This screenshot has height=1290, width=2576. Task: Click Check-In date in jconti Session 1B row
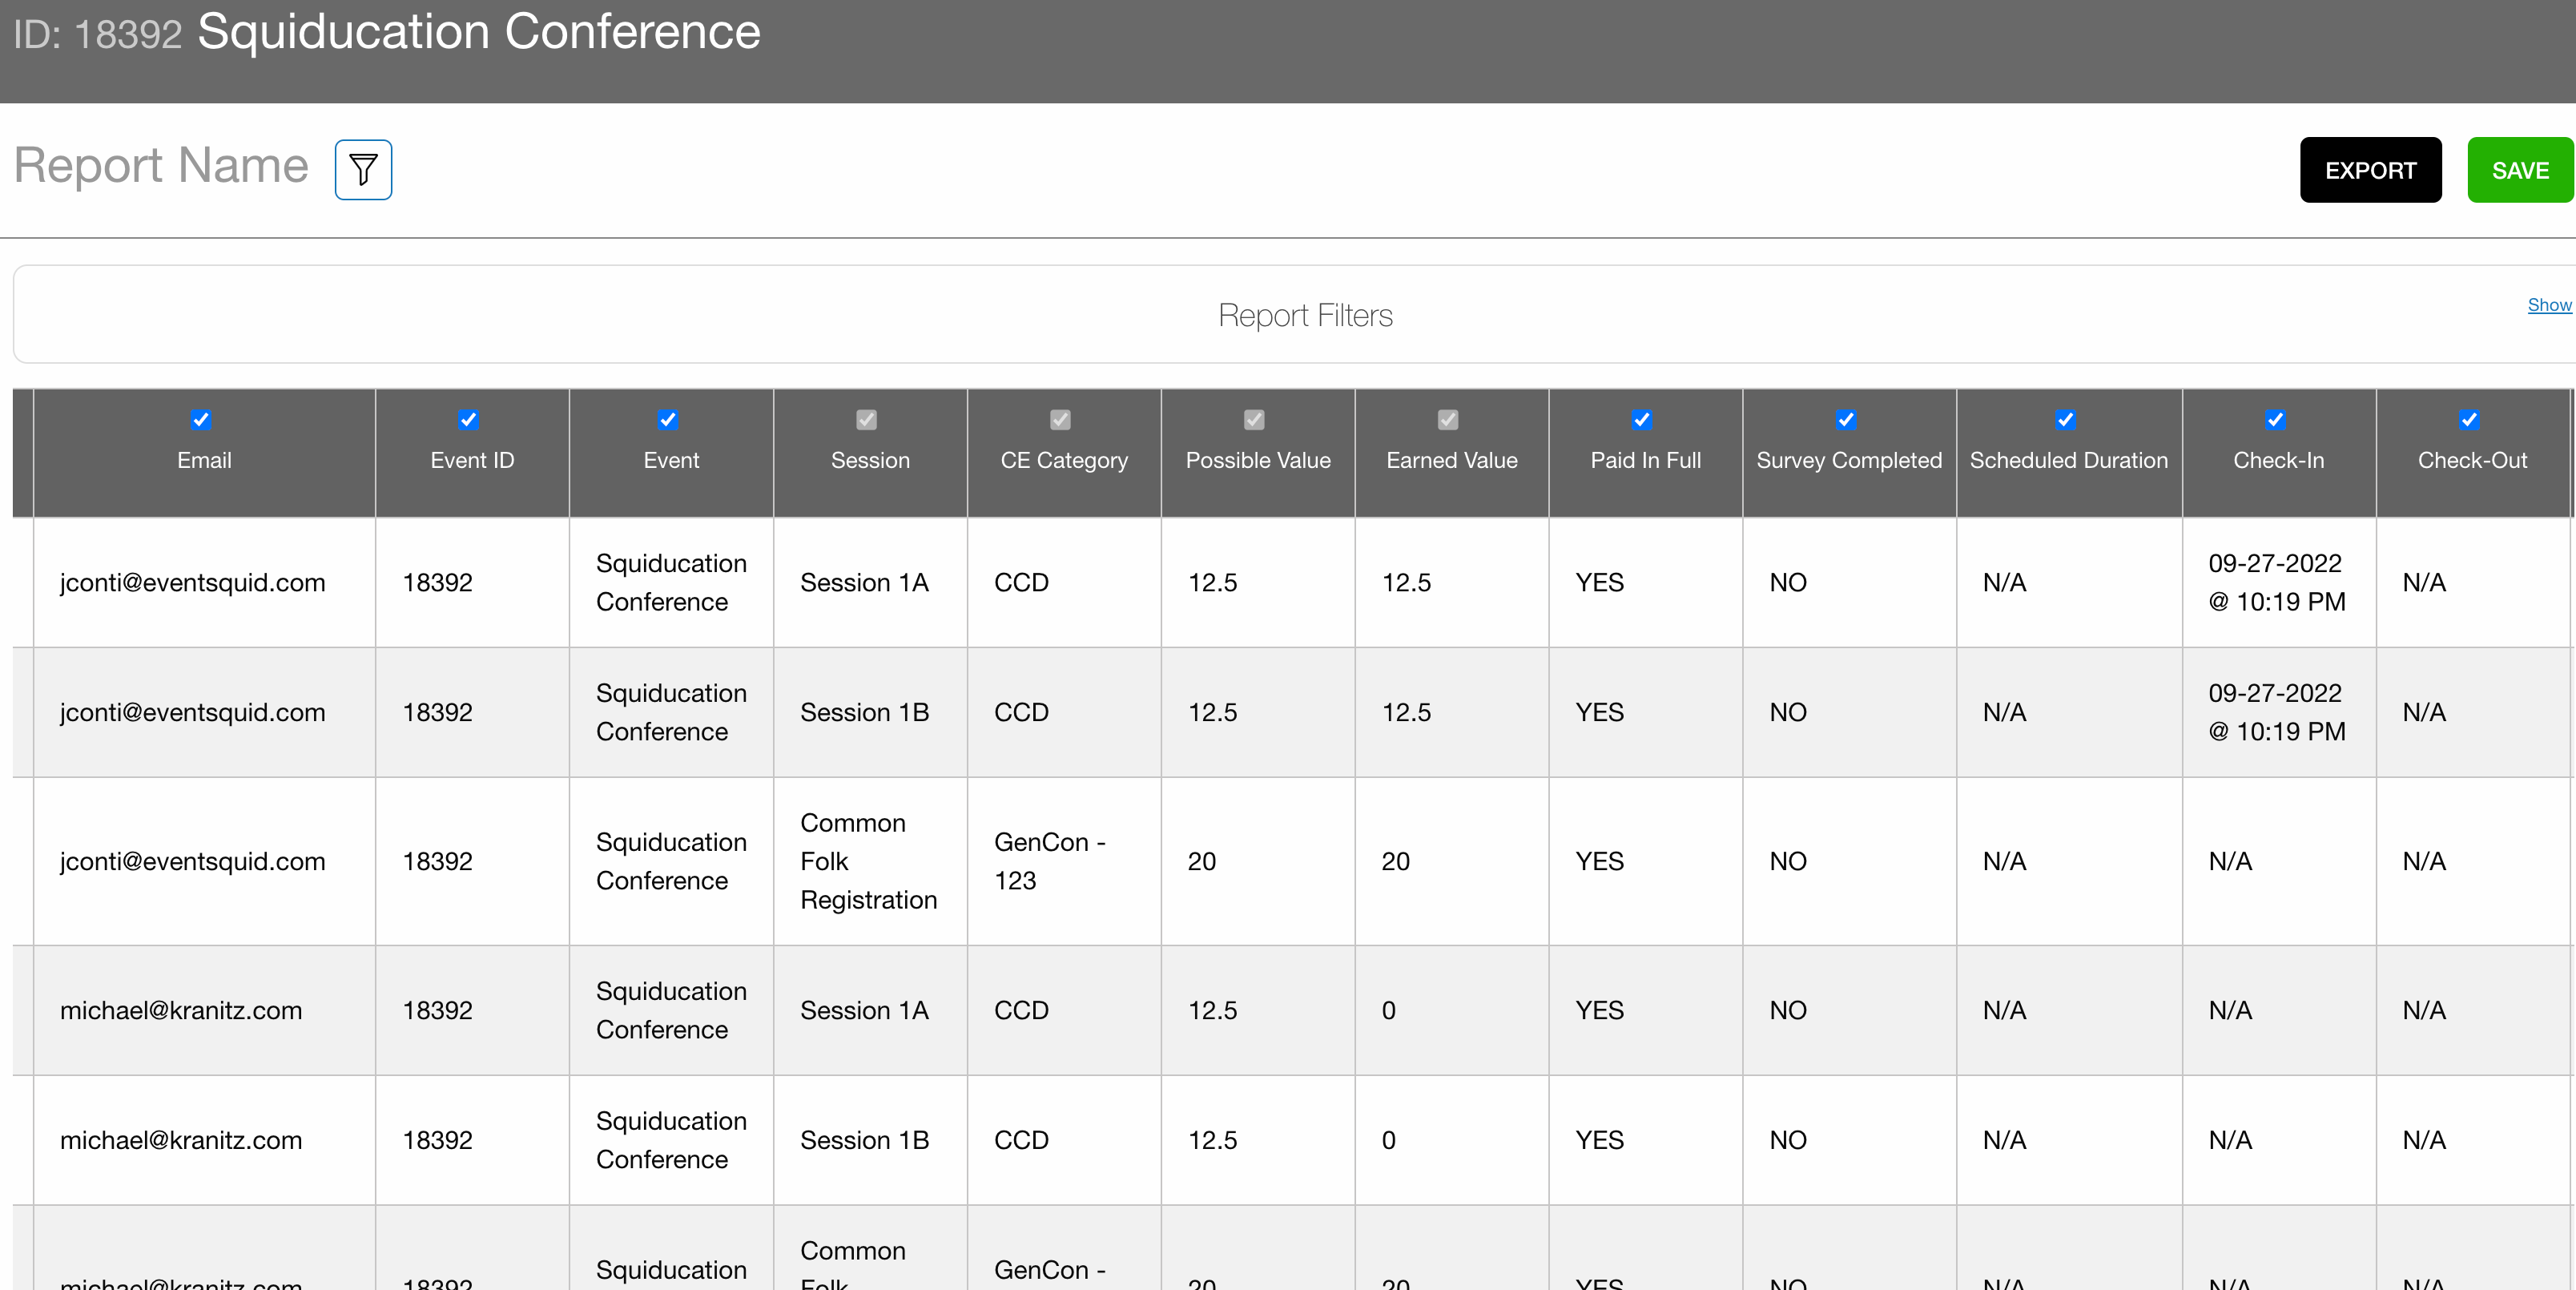click(x=2277, y=713)
